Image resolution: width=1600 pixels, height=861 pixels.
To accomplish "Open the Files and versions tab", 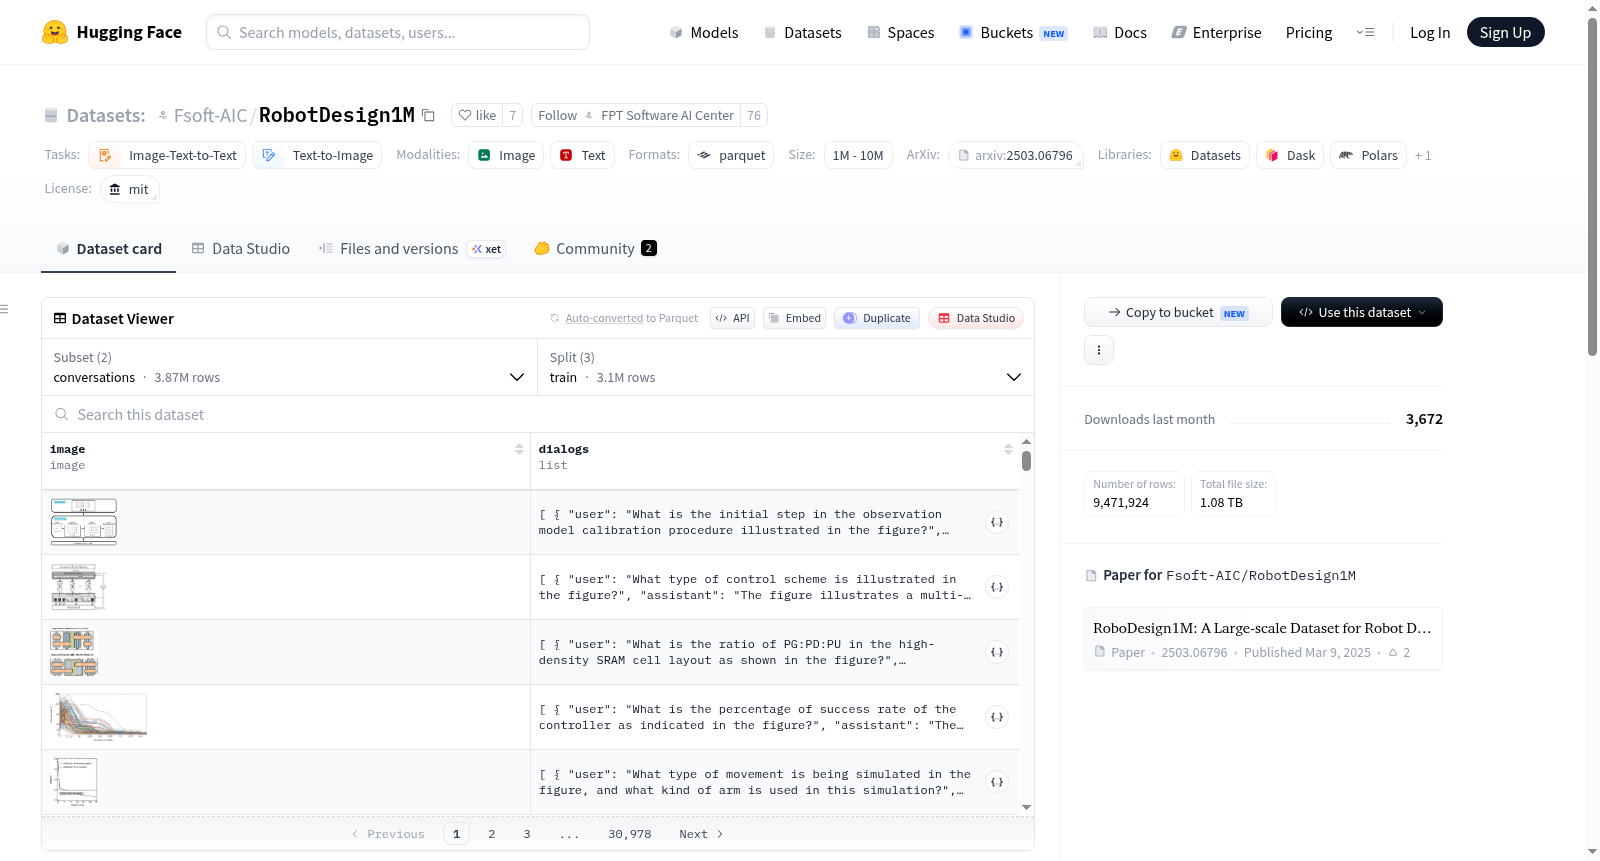I will pos(412,249).
